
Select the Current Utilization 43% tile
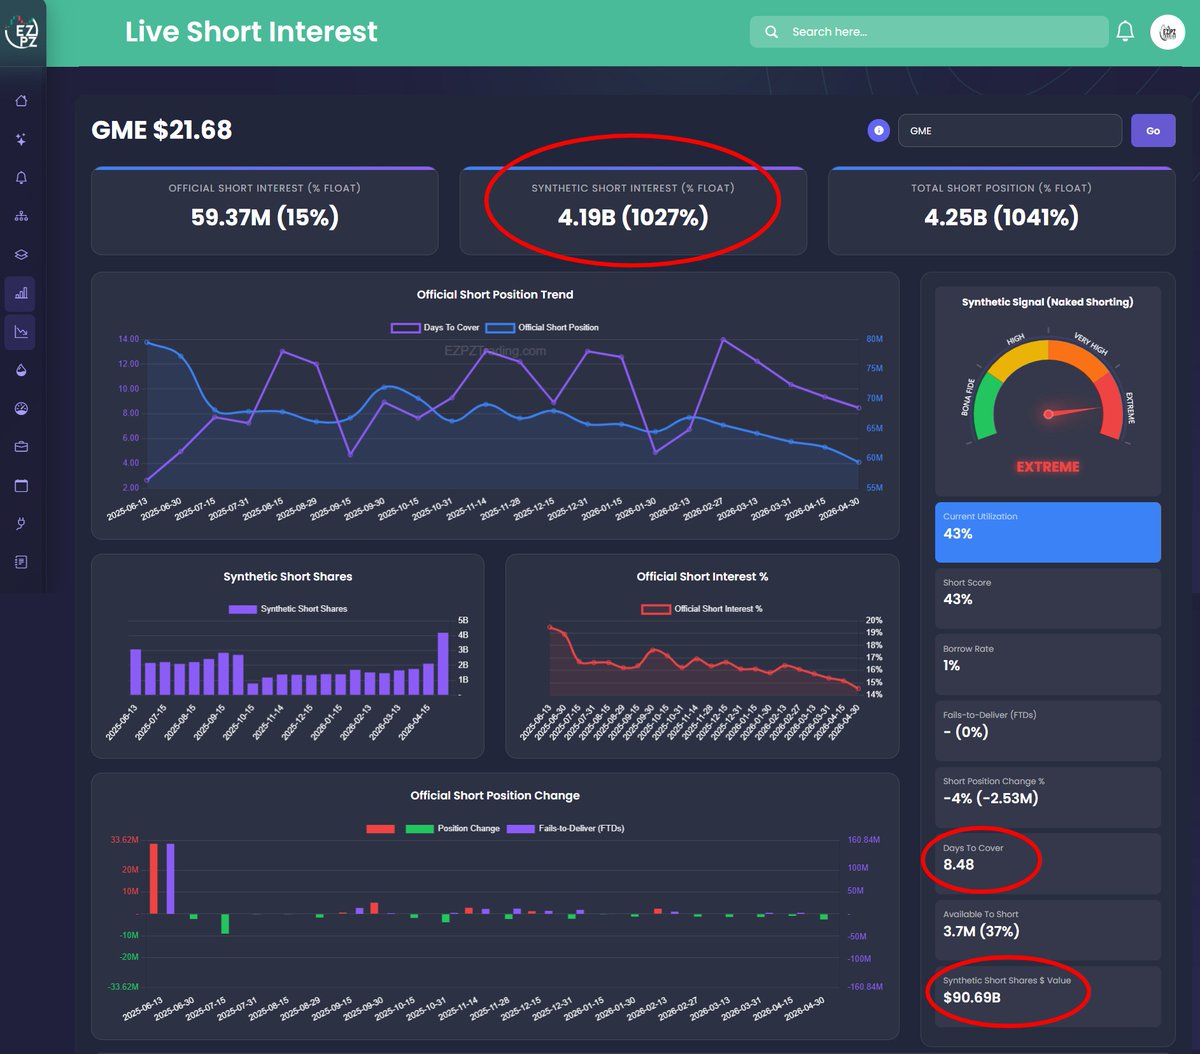[1048, 532]
